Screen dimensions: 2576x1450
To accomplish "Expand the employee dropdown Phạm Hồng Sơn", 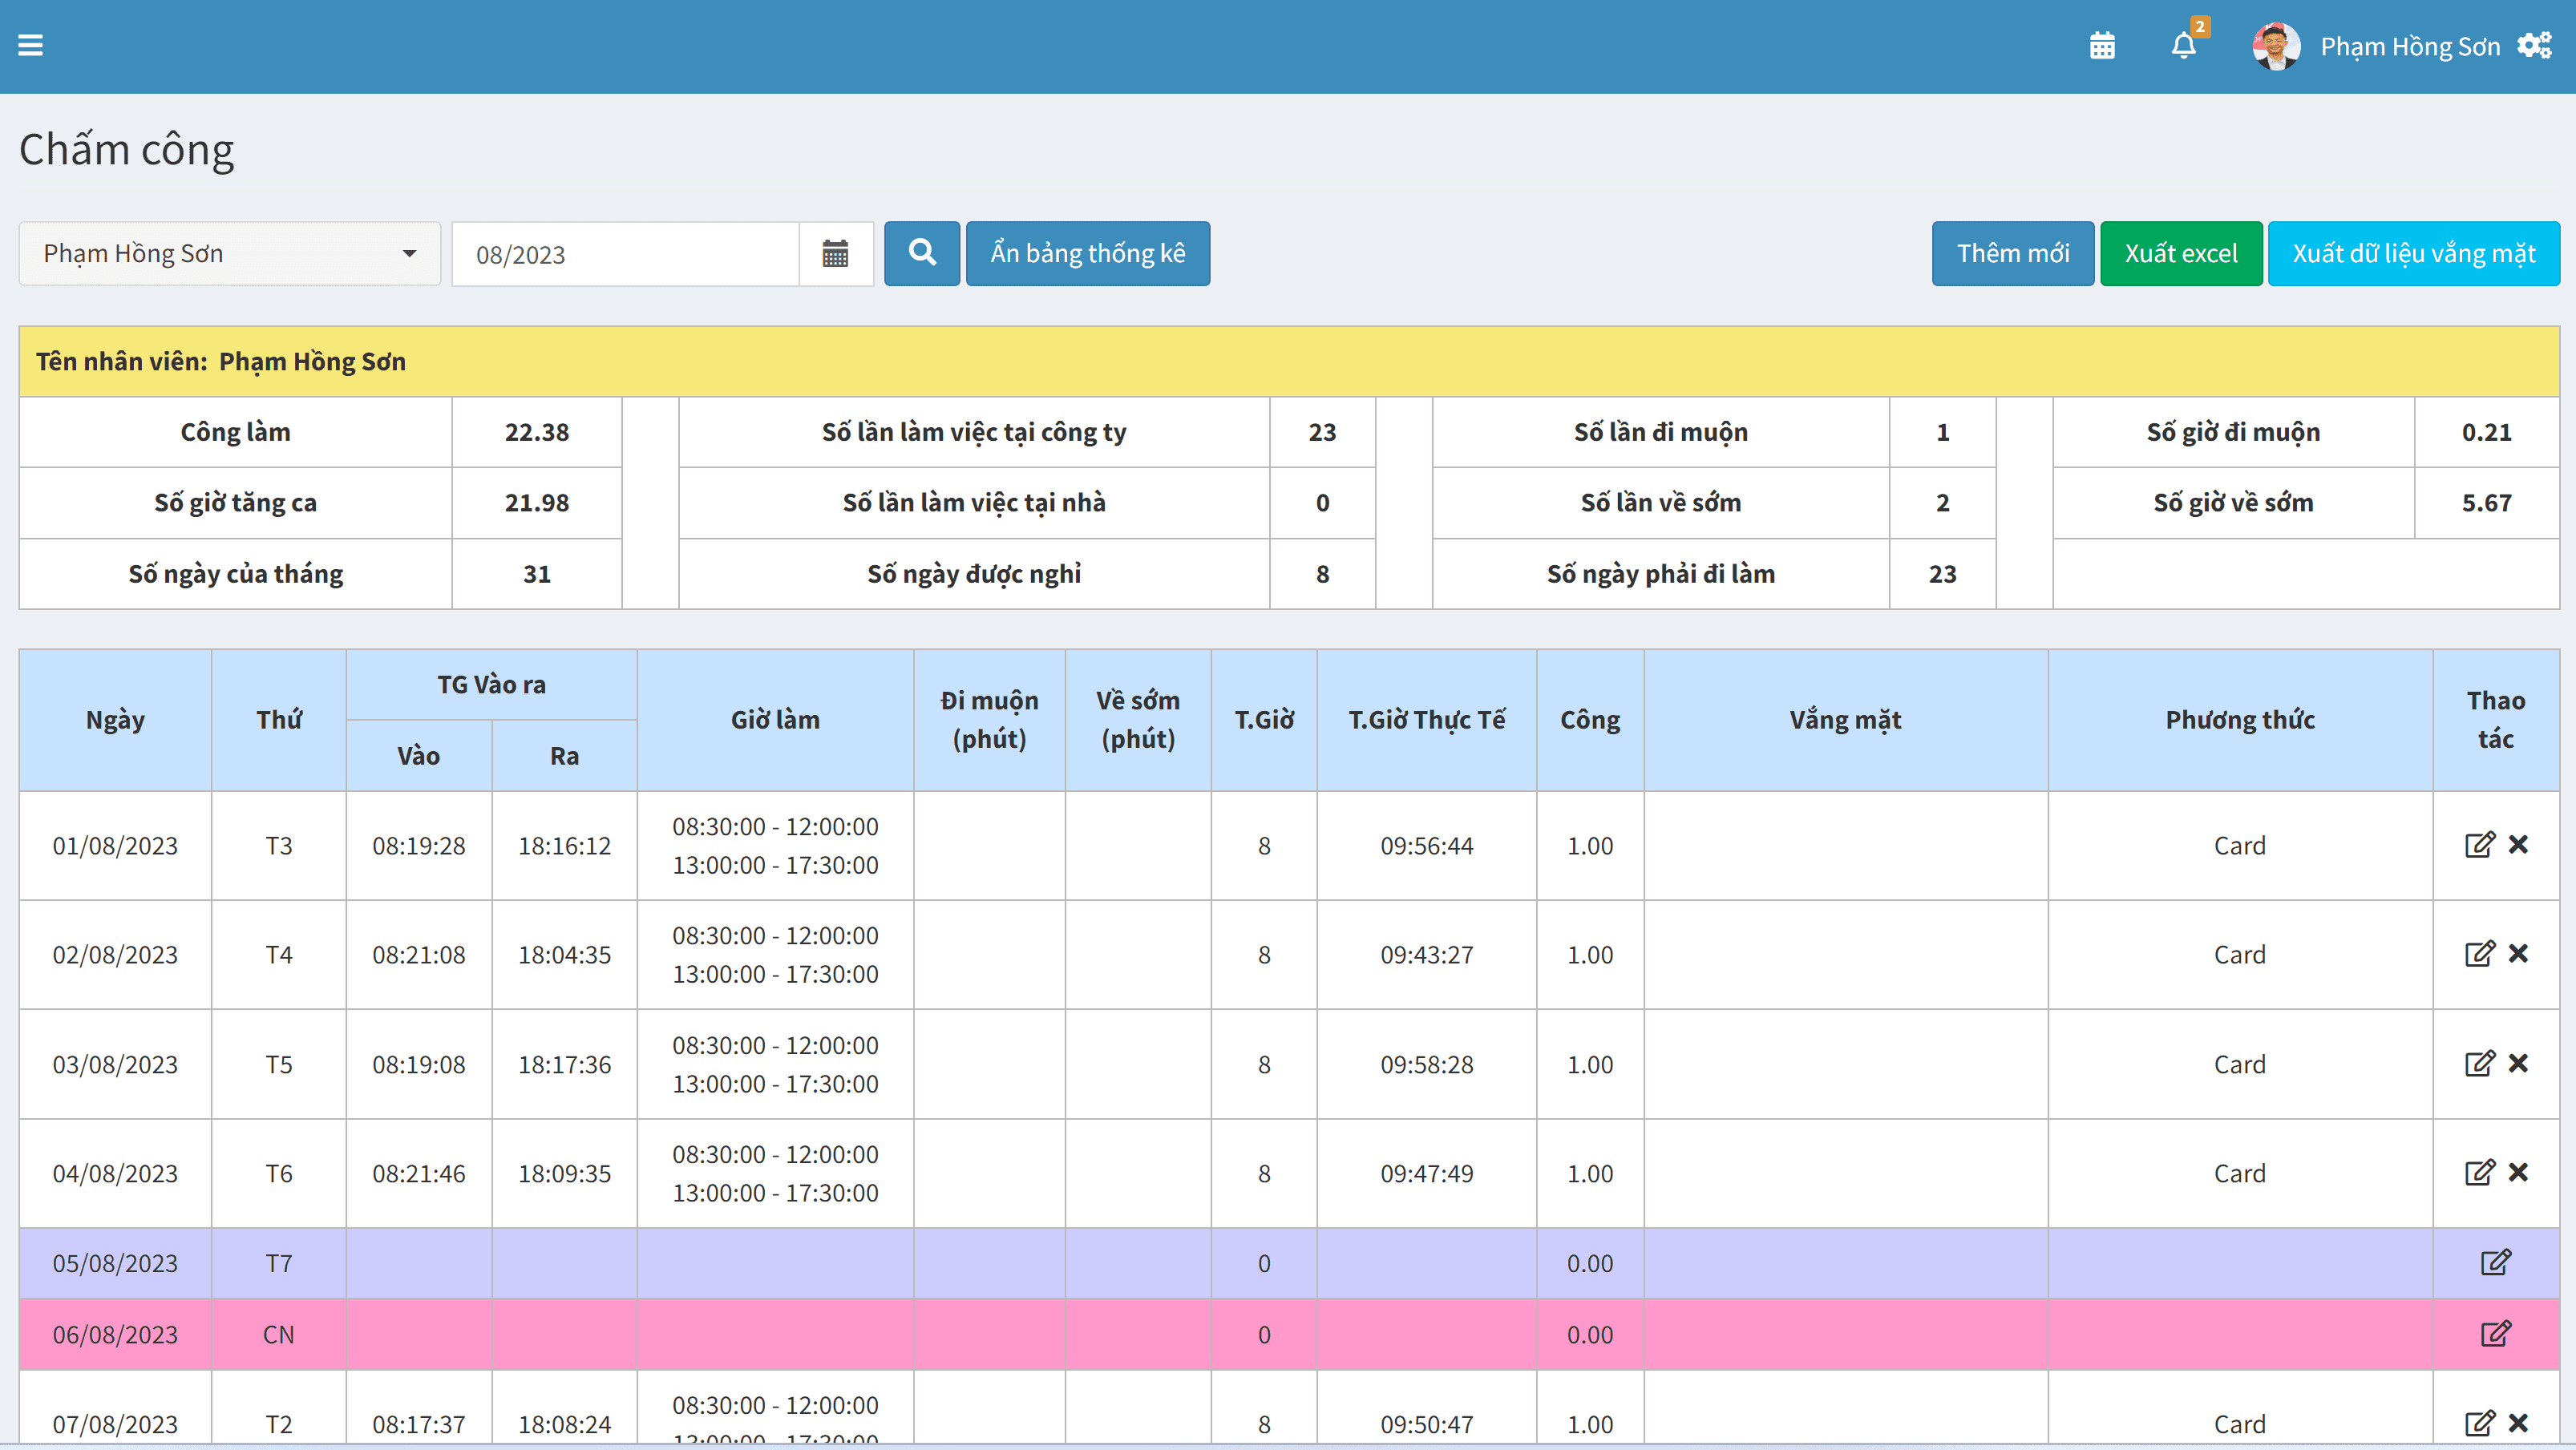I will (230, 254).
